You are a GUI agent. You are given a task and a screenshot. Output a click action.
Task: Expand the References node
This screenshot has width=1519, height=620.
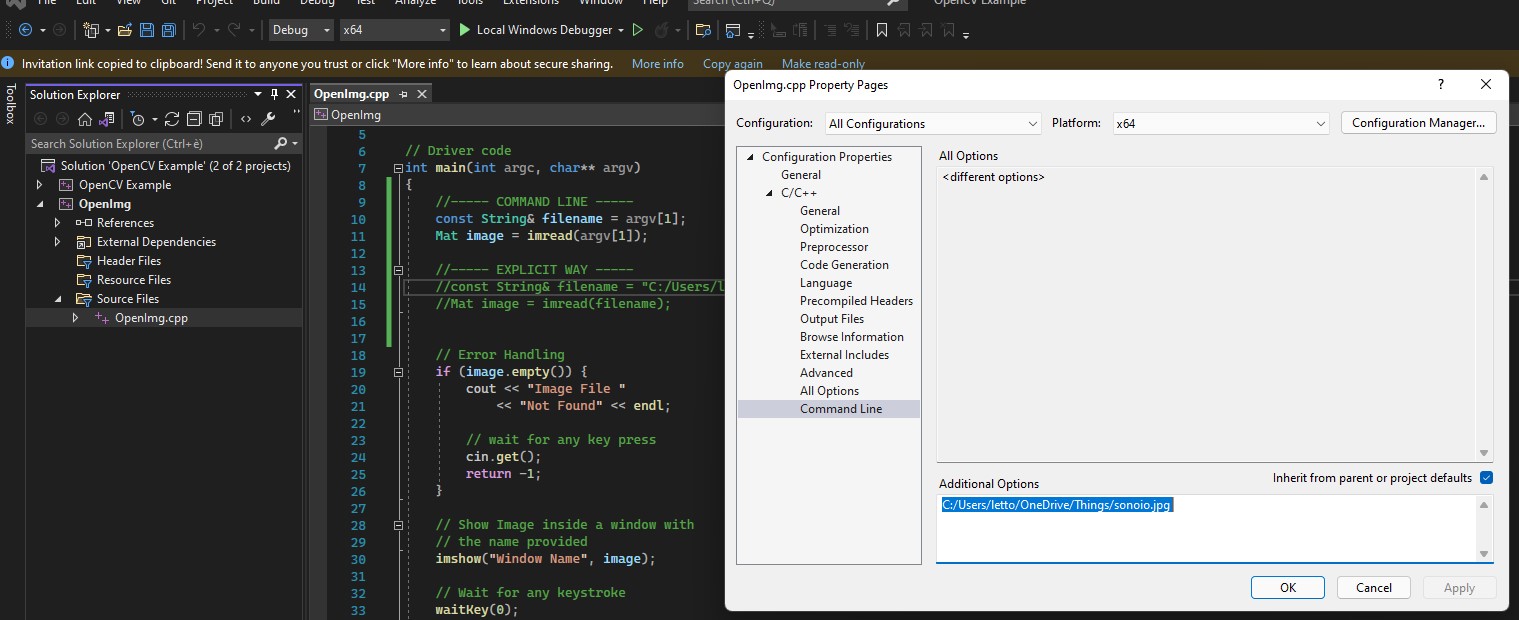pyautogui.click(x=58, y=223)
